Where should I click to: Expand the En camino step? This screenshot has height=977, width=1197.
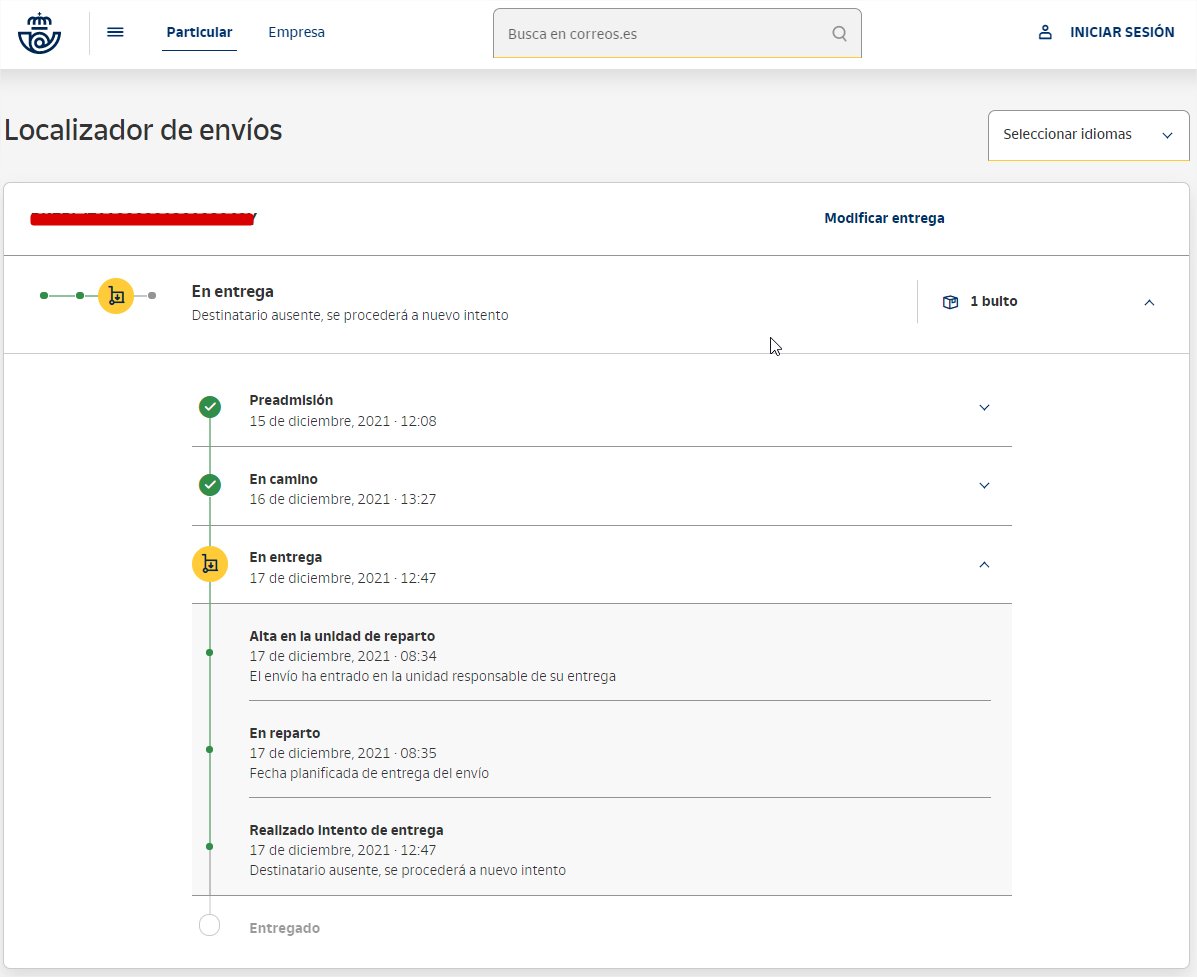(x=984, y=485)
